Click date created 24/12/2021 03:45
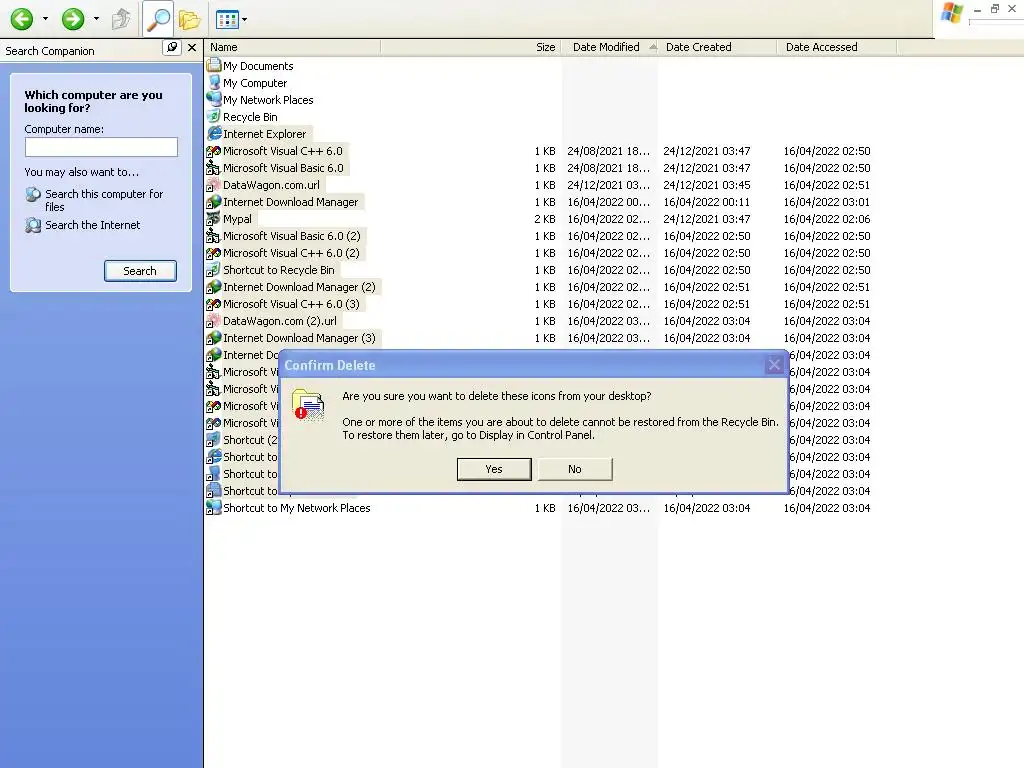The image size is (1024, 768). [x=707, y=185]
